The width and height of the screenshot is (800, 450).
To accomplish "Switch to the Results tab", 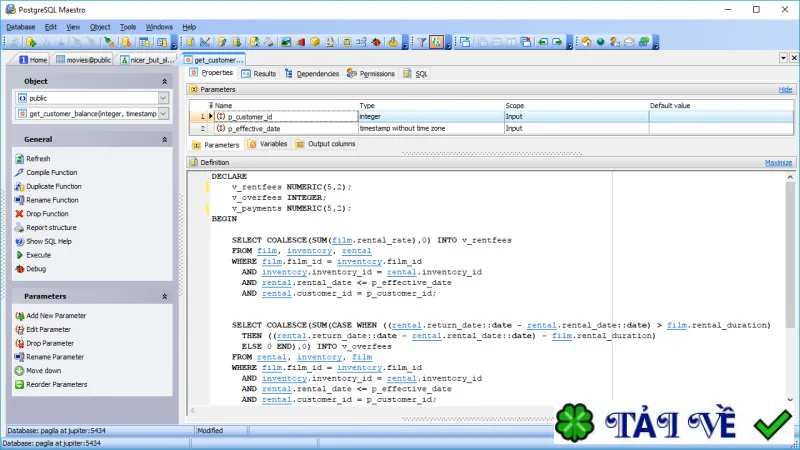I will (259, 73).
